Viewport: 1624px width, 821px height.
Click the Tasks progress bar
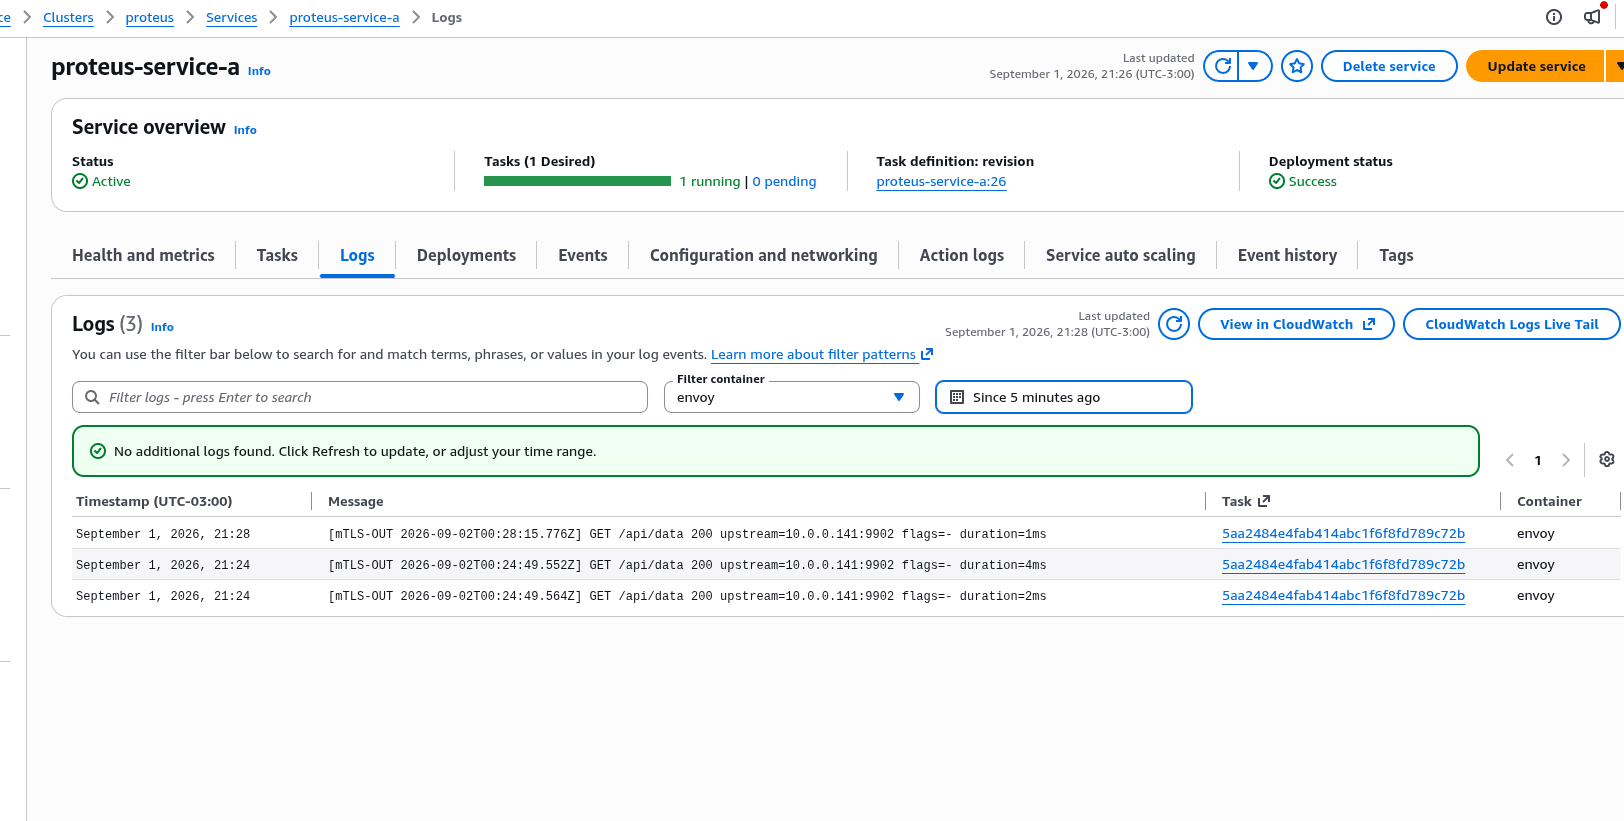pyautogui.click(x=577, y=181)
